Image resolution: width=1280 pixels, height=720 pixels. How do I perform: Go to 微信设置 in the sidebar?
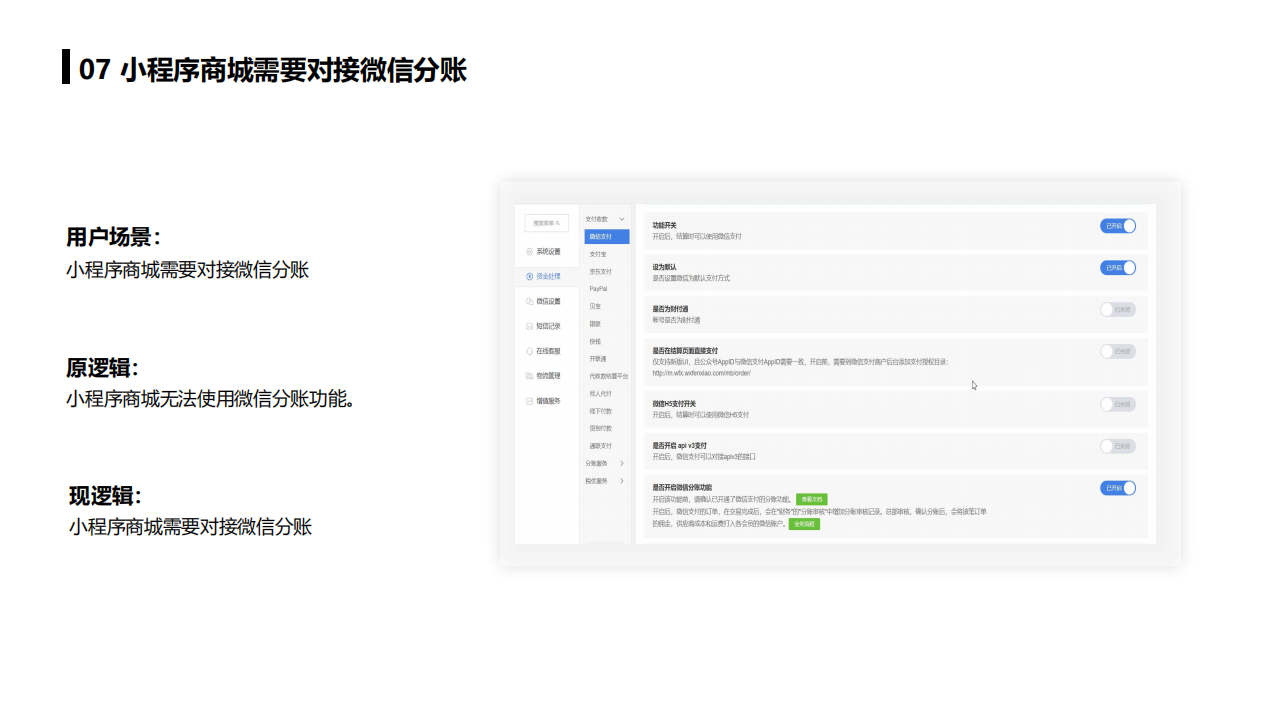point(546,301)
